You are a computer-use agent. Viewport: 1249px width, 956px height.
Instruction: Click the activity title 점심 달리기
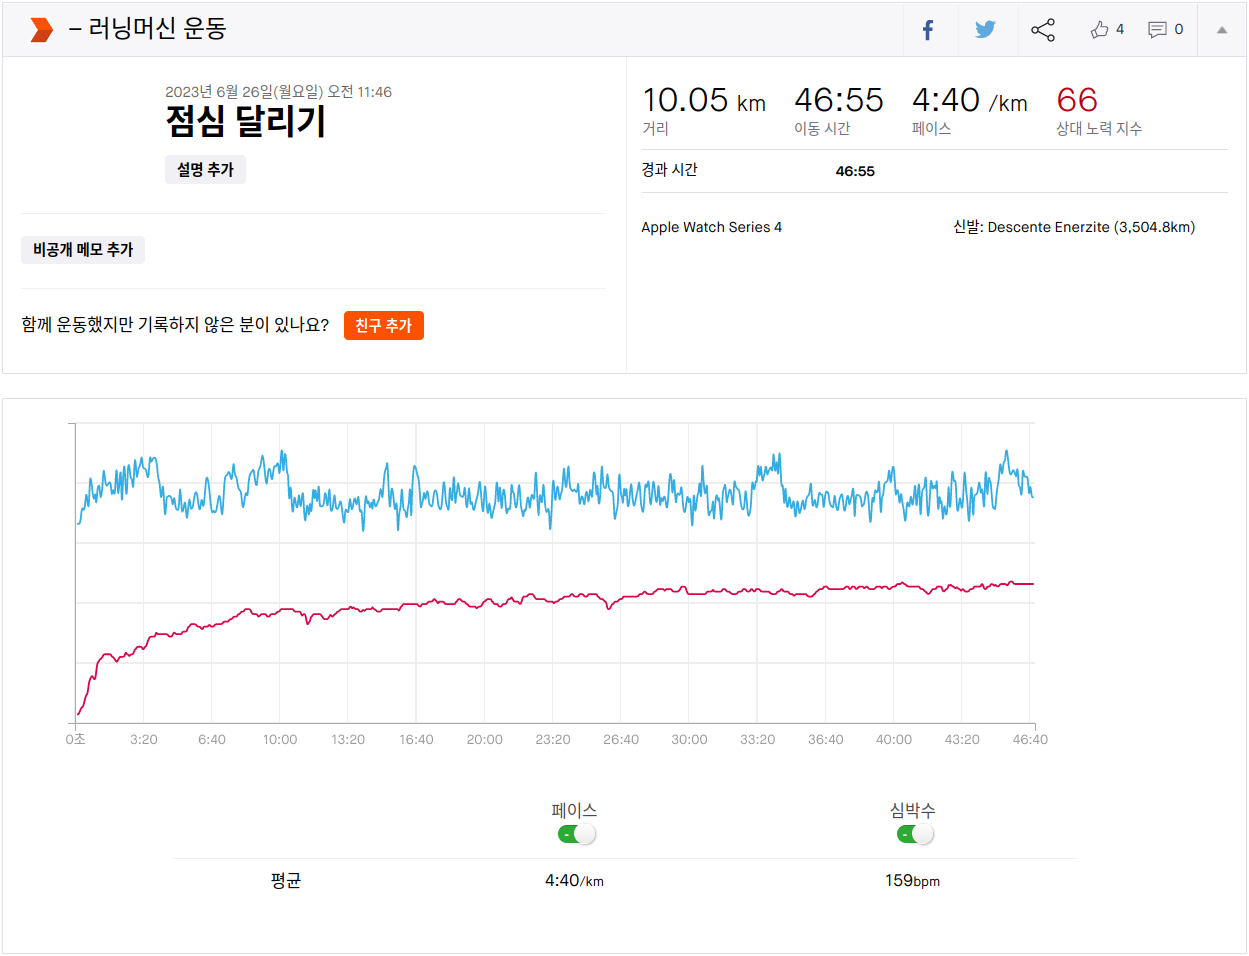(x=246, y=122)
